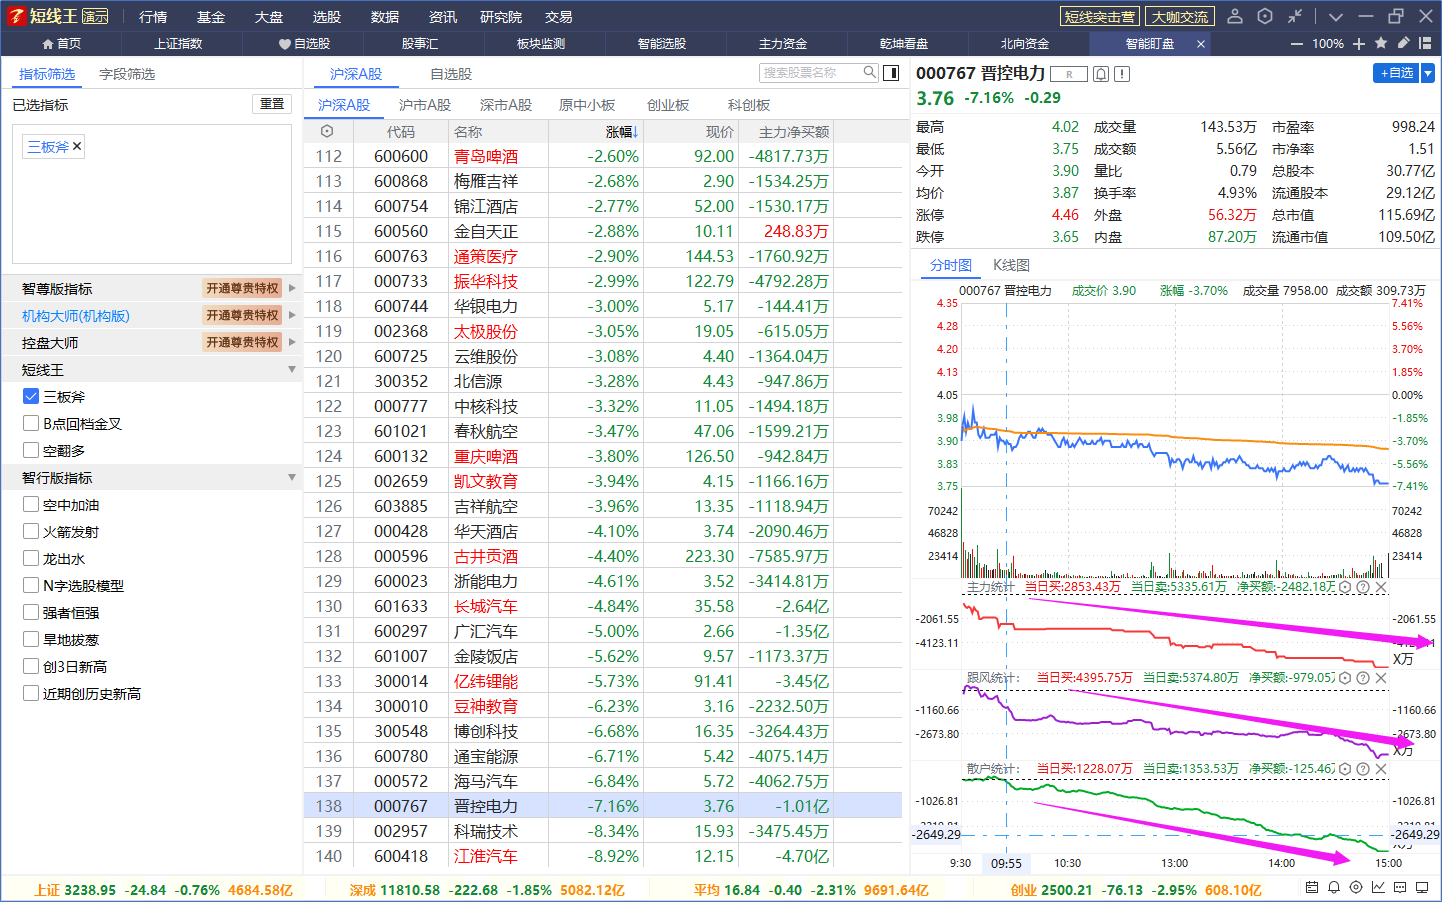This screenshot has width=1442, height=902.
Task: Collapse the 智行版指标 section
Action: 292,477
